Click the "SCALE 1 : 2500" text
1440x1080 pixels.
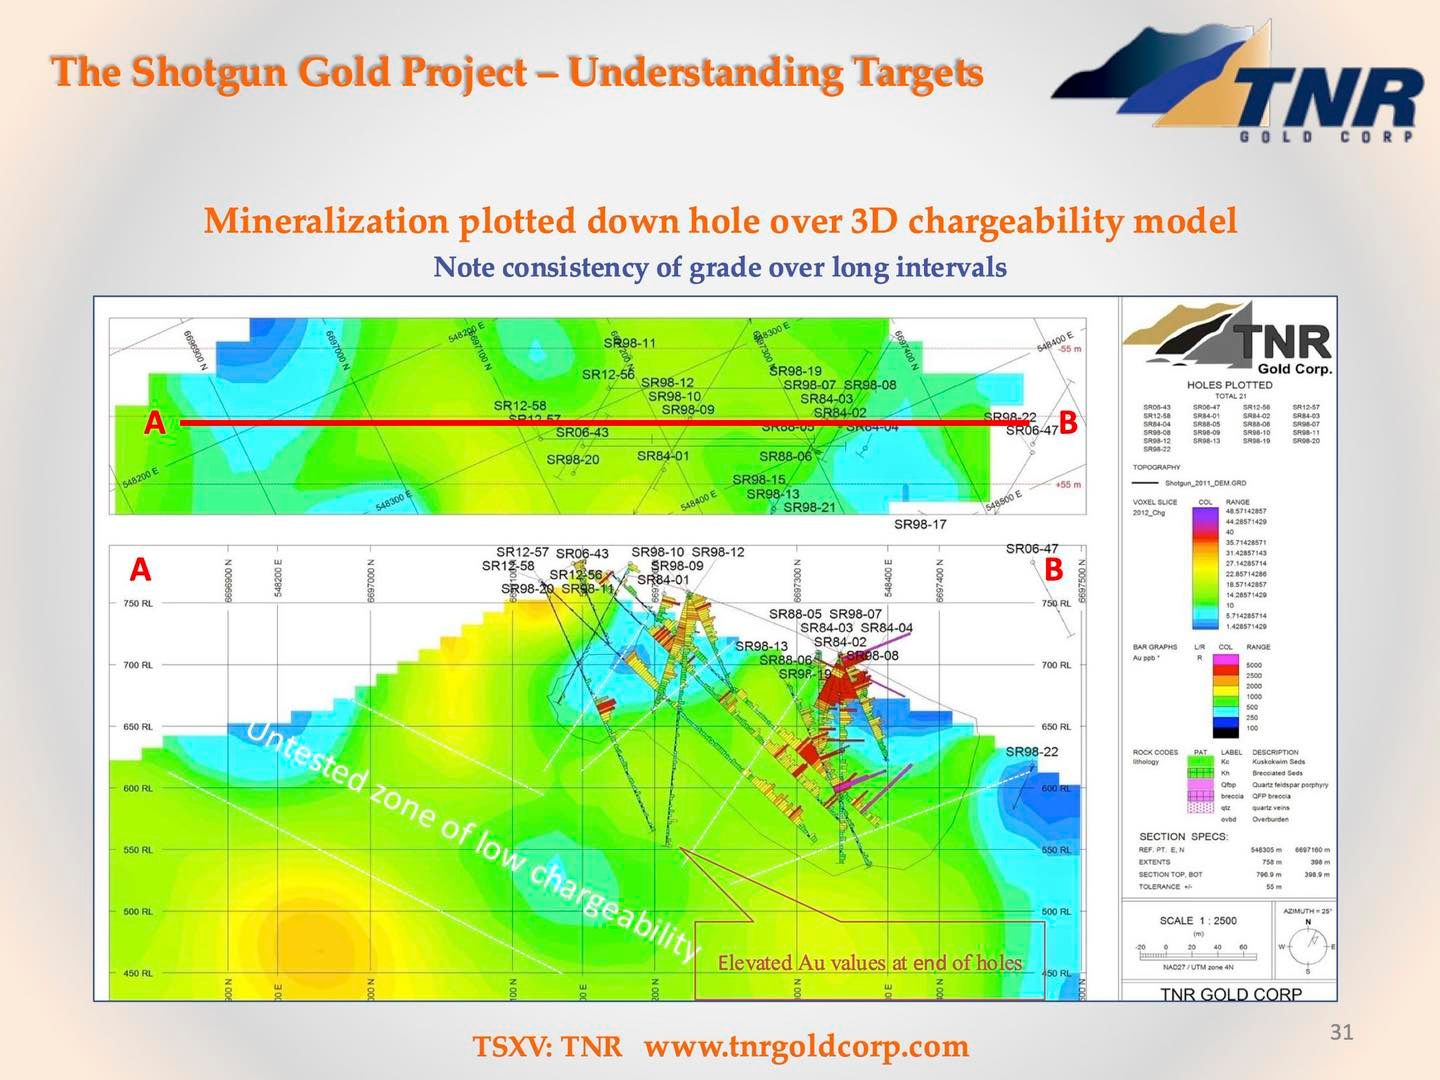[1198, 920]
